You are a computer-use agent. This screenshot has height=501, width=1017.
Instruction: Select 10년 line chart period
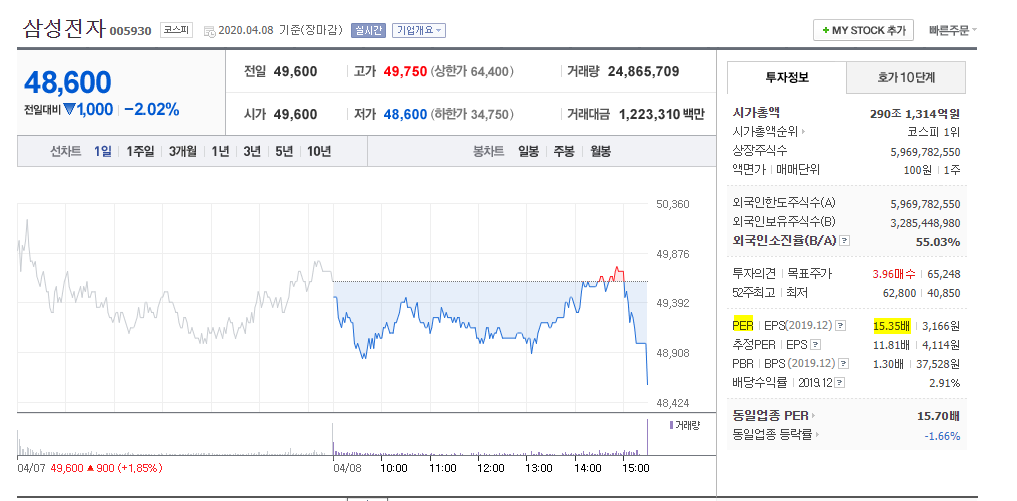pos(319,151)
